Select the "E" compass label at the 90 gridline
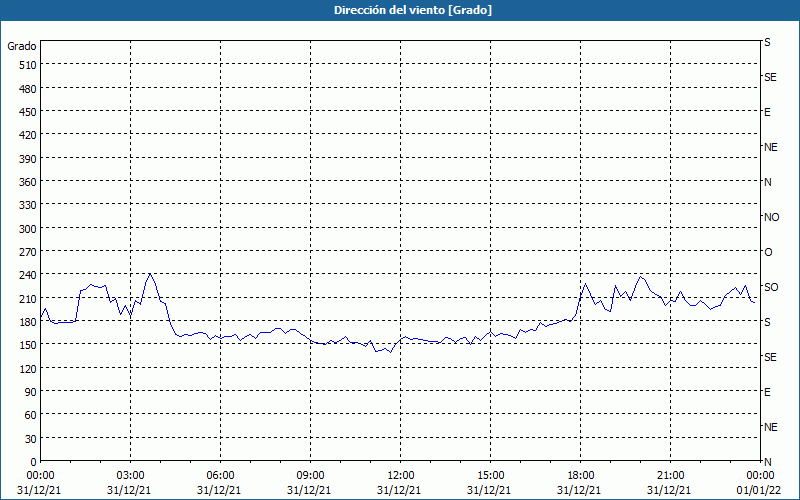This screenshot has width=800, height=500. pos(767,392)
